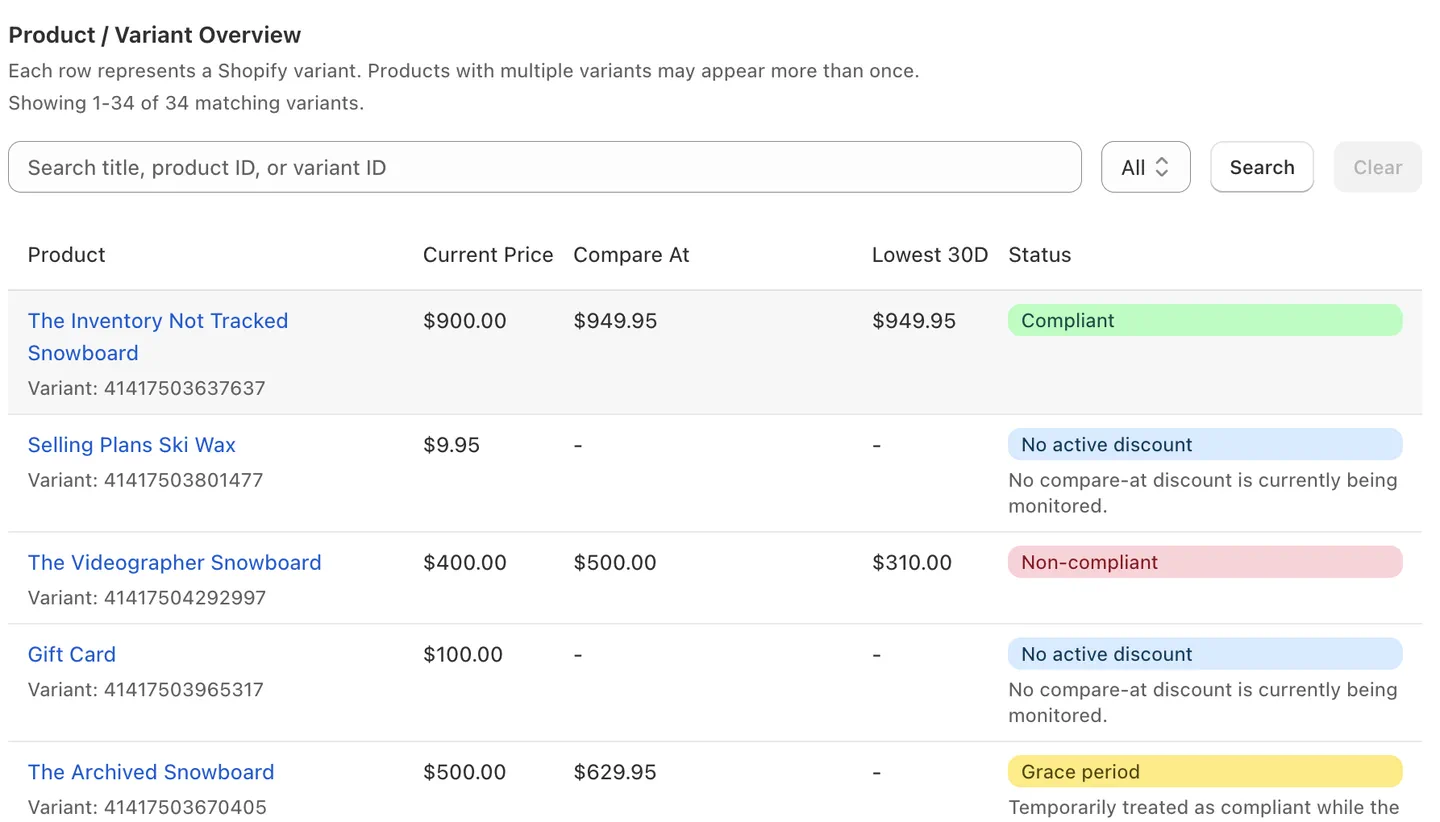Click the $500.00 compare-at value for Videographer

[x=615, y=563]
